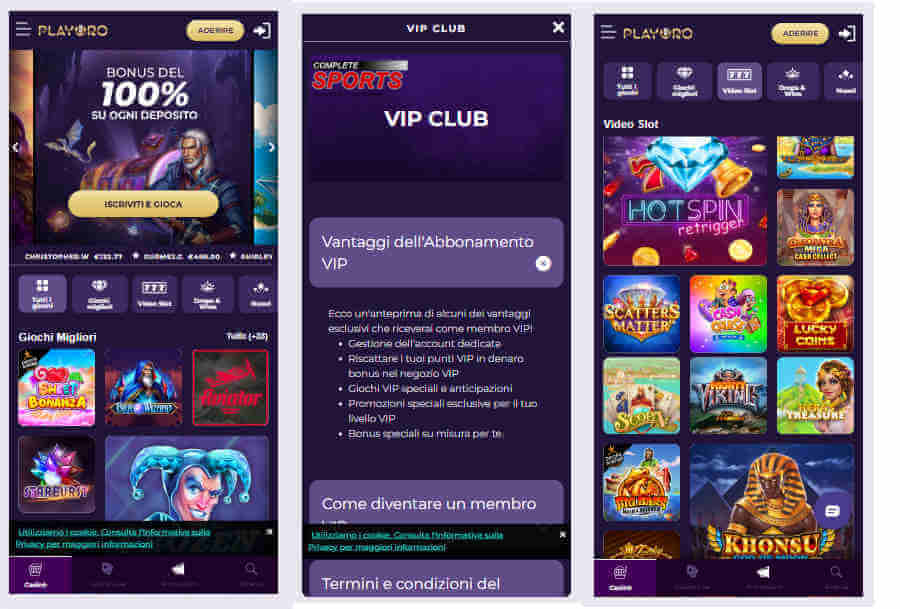Select Video Slot category tab in right screen
The image size is (900, 609).
(739, 81)
